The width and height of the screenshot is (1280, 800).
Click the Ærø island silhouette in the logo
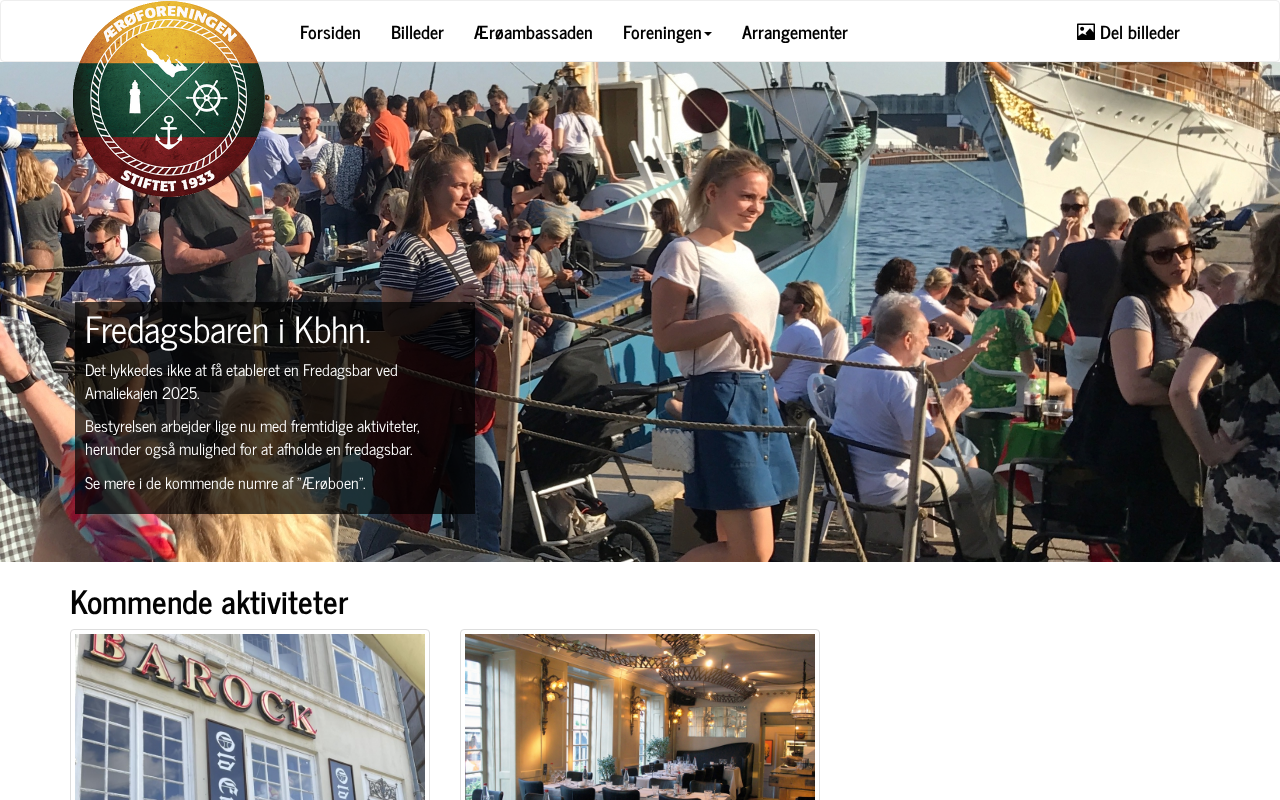coord(164,60)
